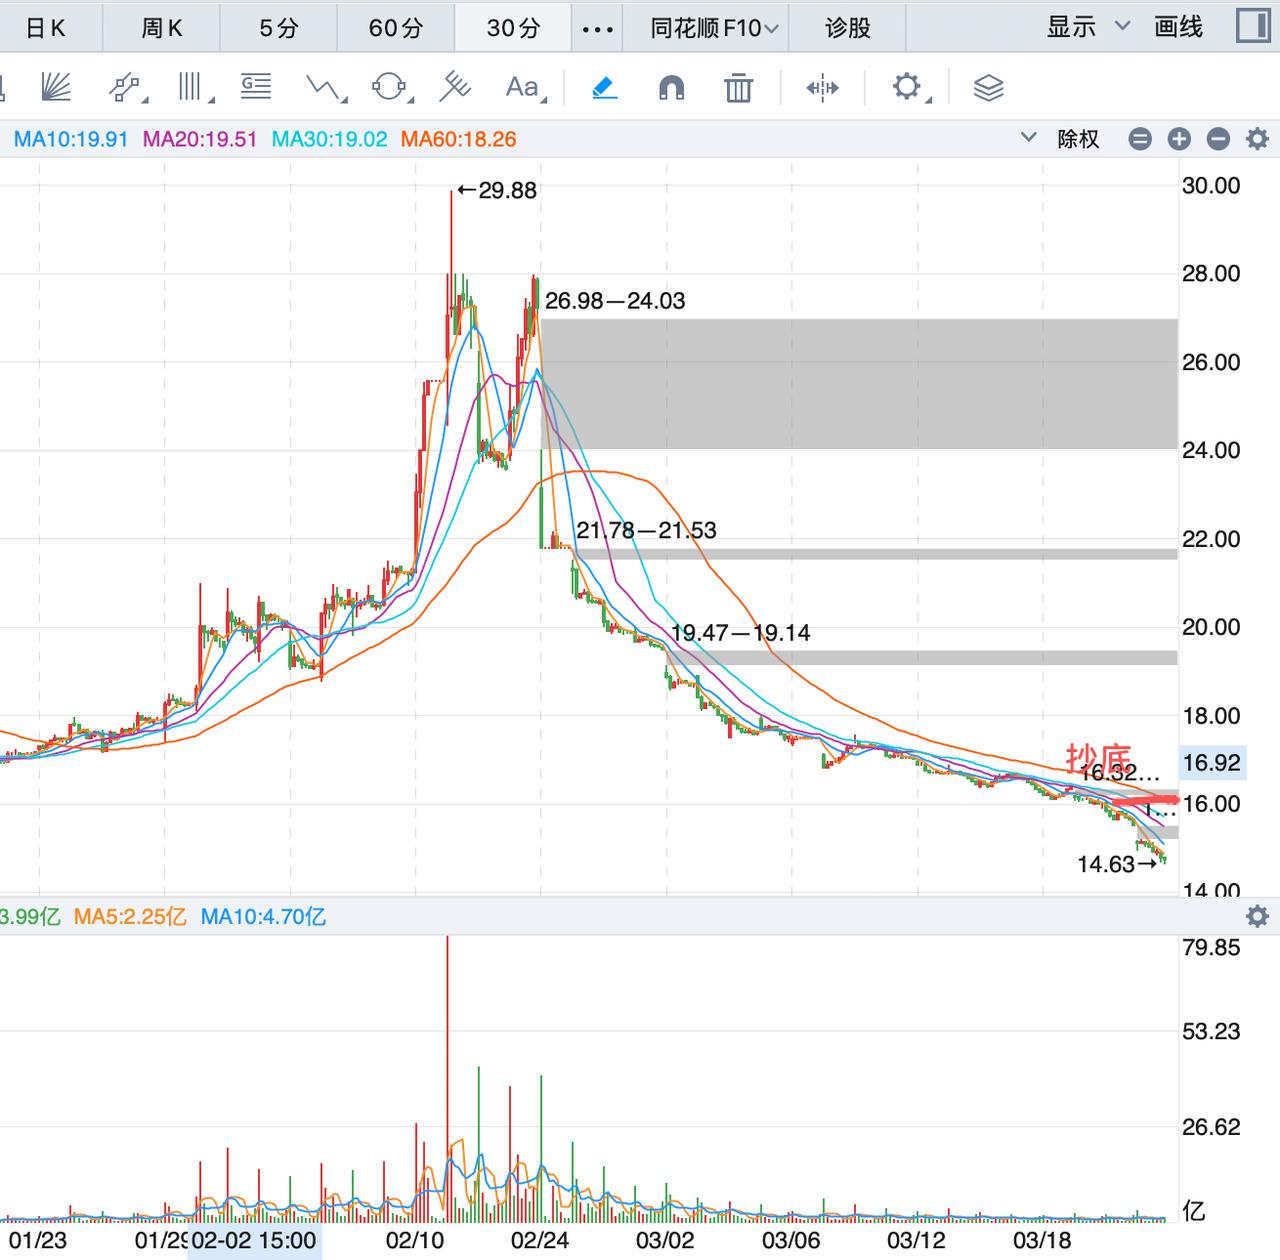Click the round plus zoom button
Image resolution: width=1280 pixels, height=1260 pixels.
1179,139
